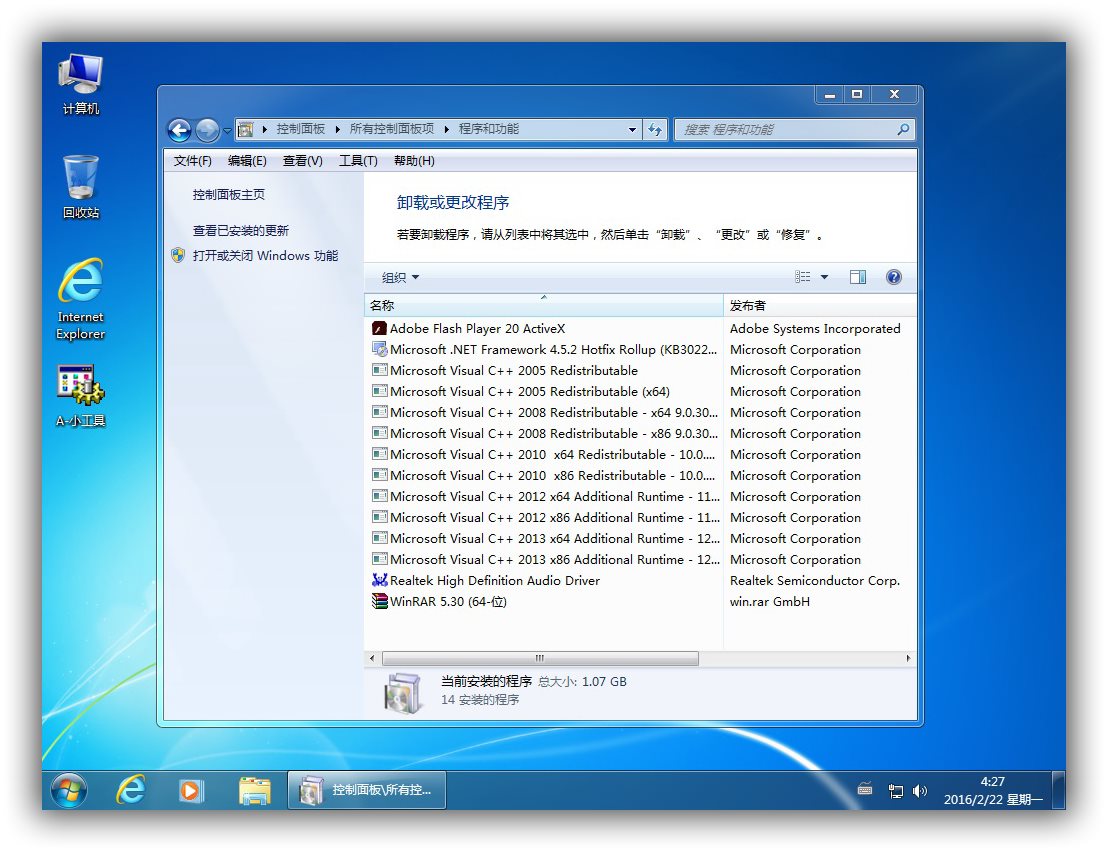
Task: Click the blue help question mark icon
Action: 894,277
